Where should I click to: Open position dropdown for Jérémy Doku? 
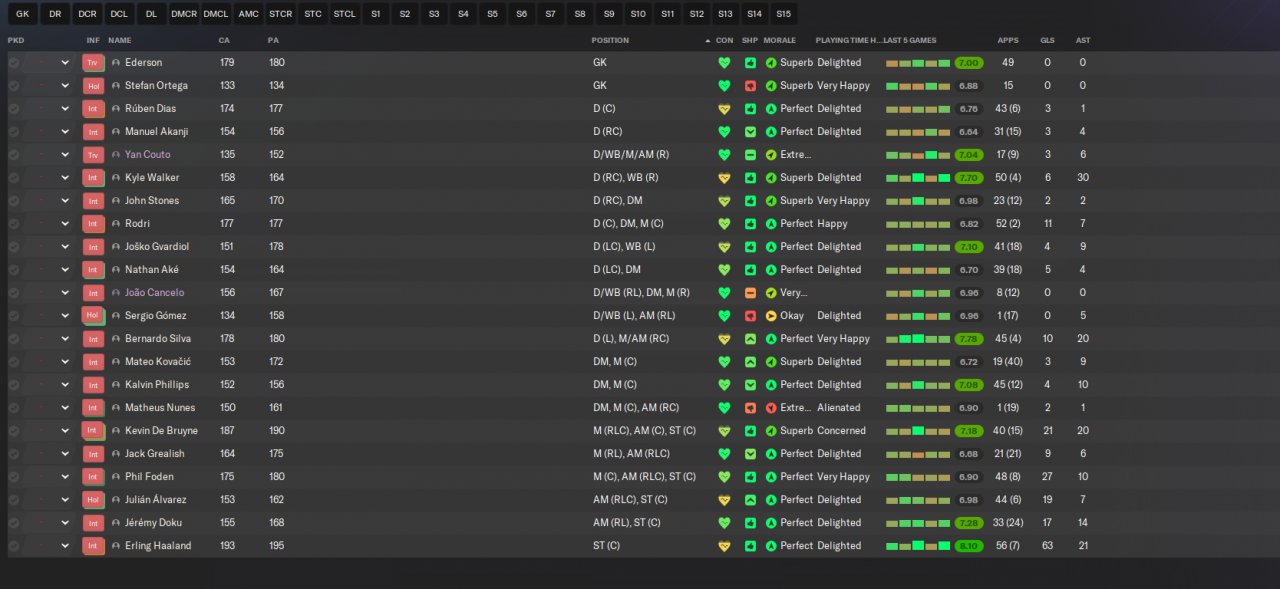pyautogui.click(x=65, y=522)
